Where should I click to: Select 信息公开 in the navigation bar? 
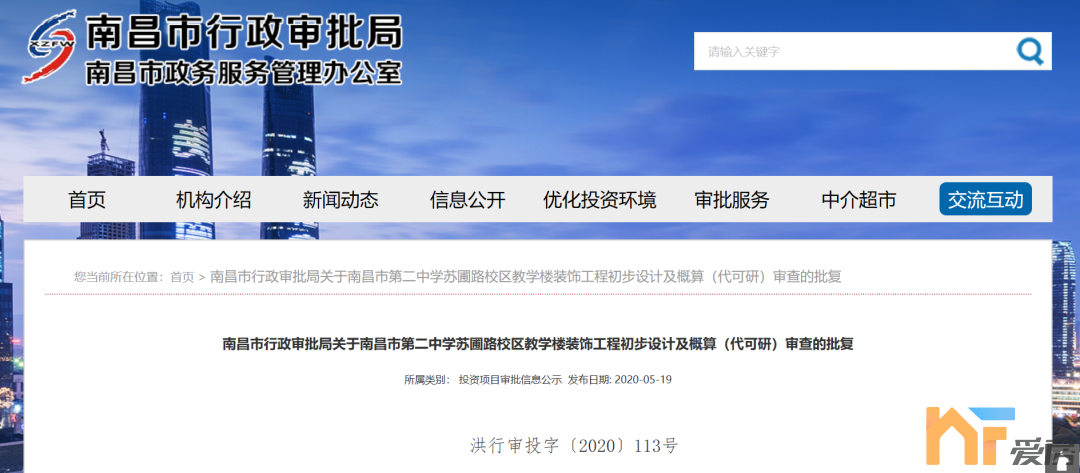tap(468, 200)
